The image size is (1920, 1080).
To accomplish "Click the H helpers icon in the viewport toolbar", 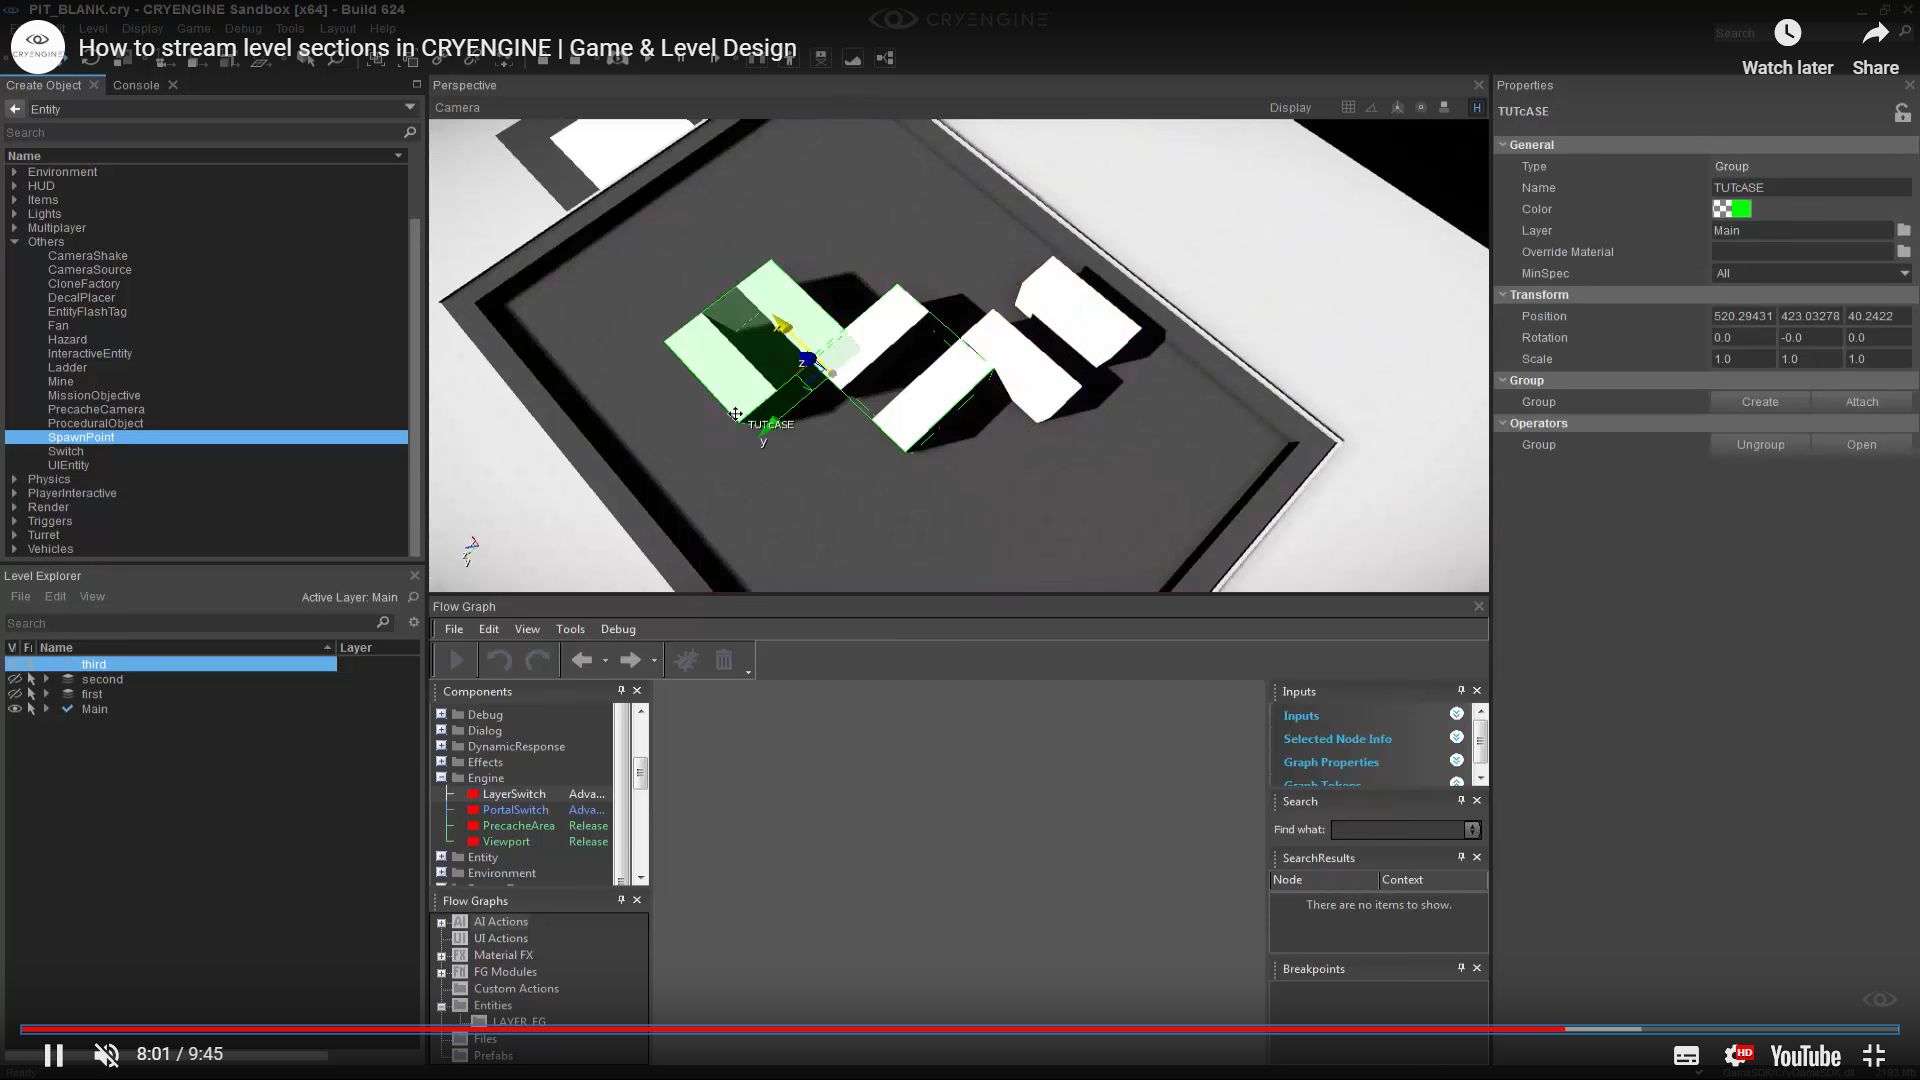I will coord(1477,107).
